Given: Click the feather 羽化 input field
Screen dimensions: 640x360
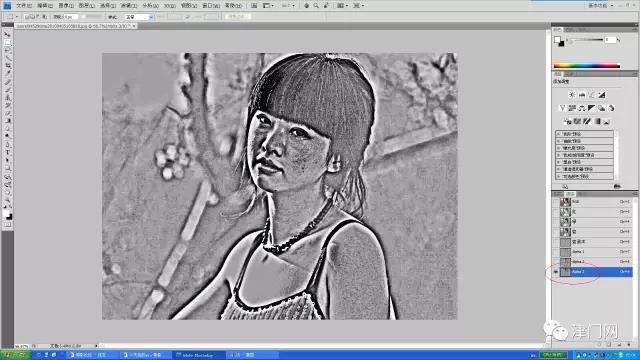Looking at the screenshot, I should [70, 17].
